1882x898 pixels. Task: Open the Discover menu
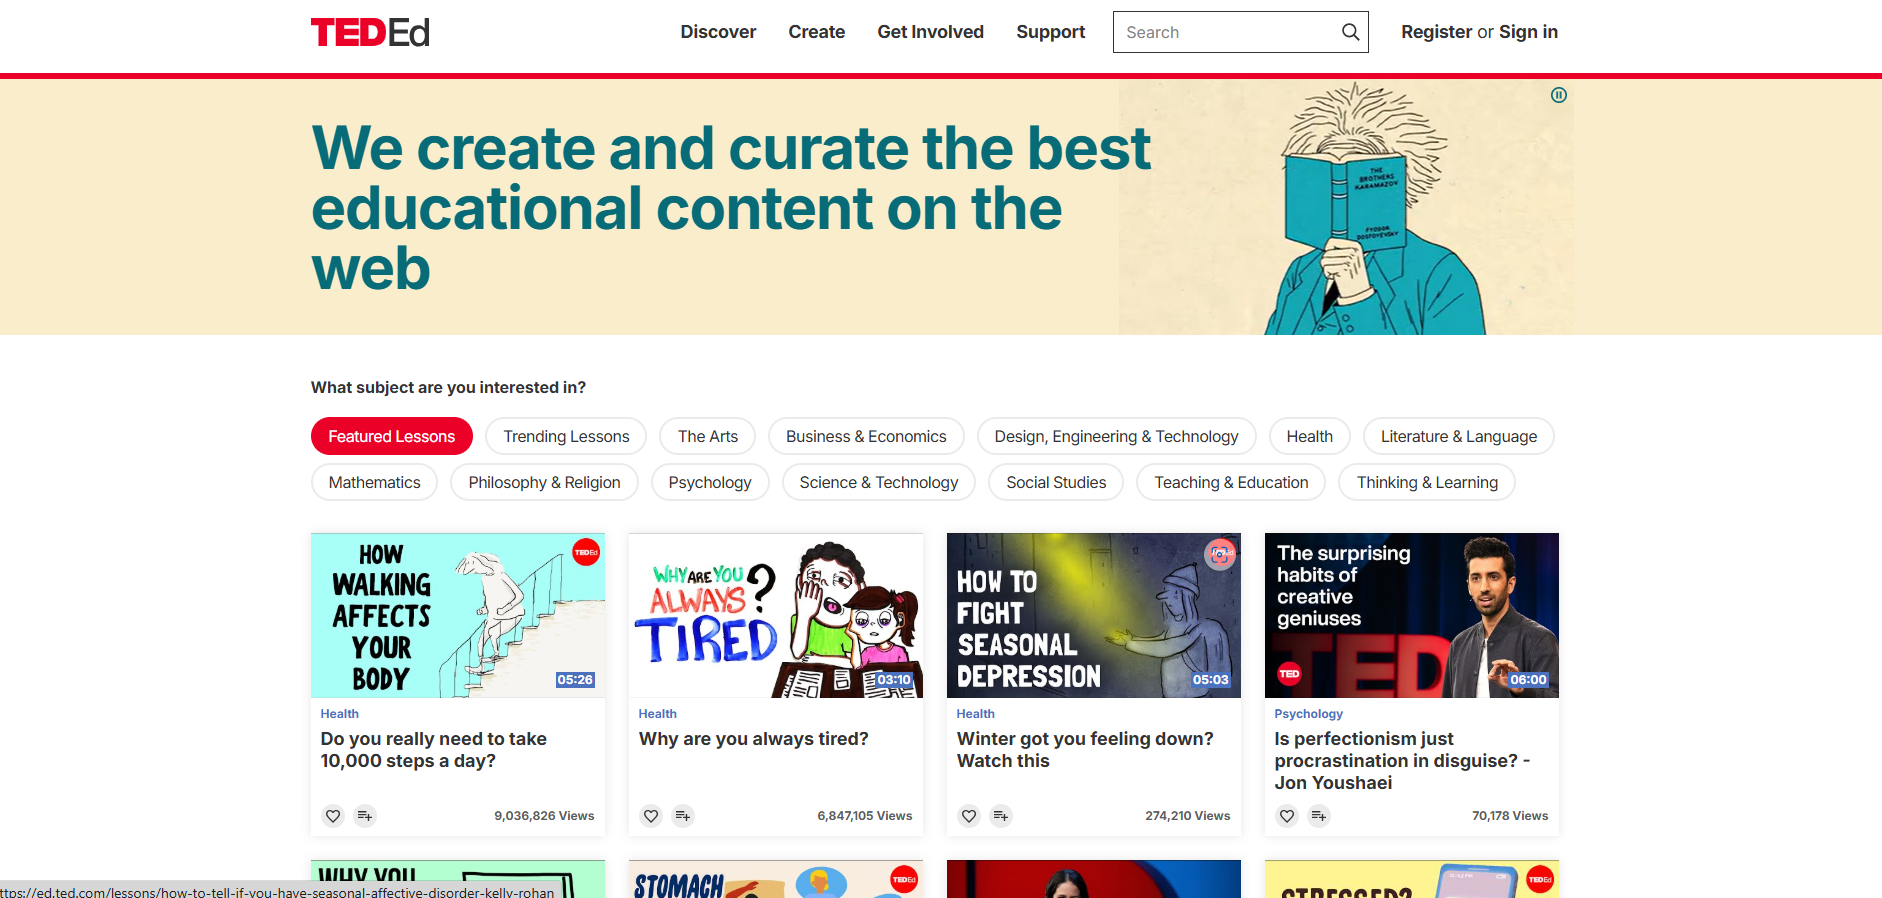click(718, 32)
